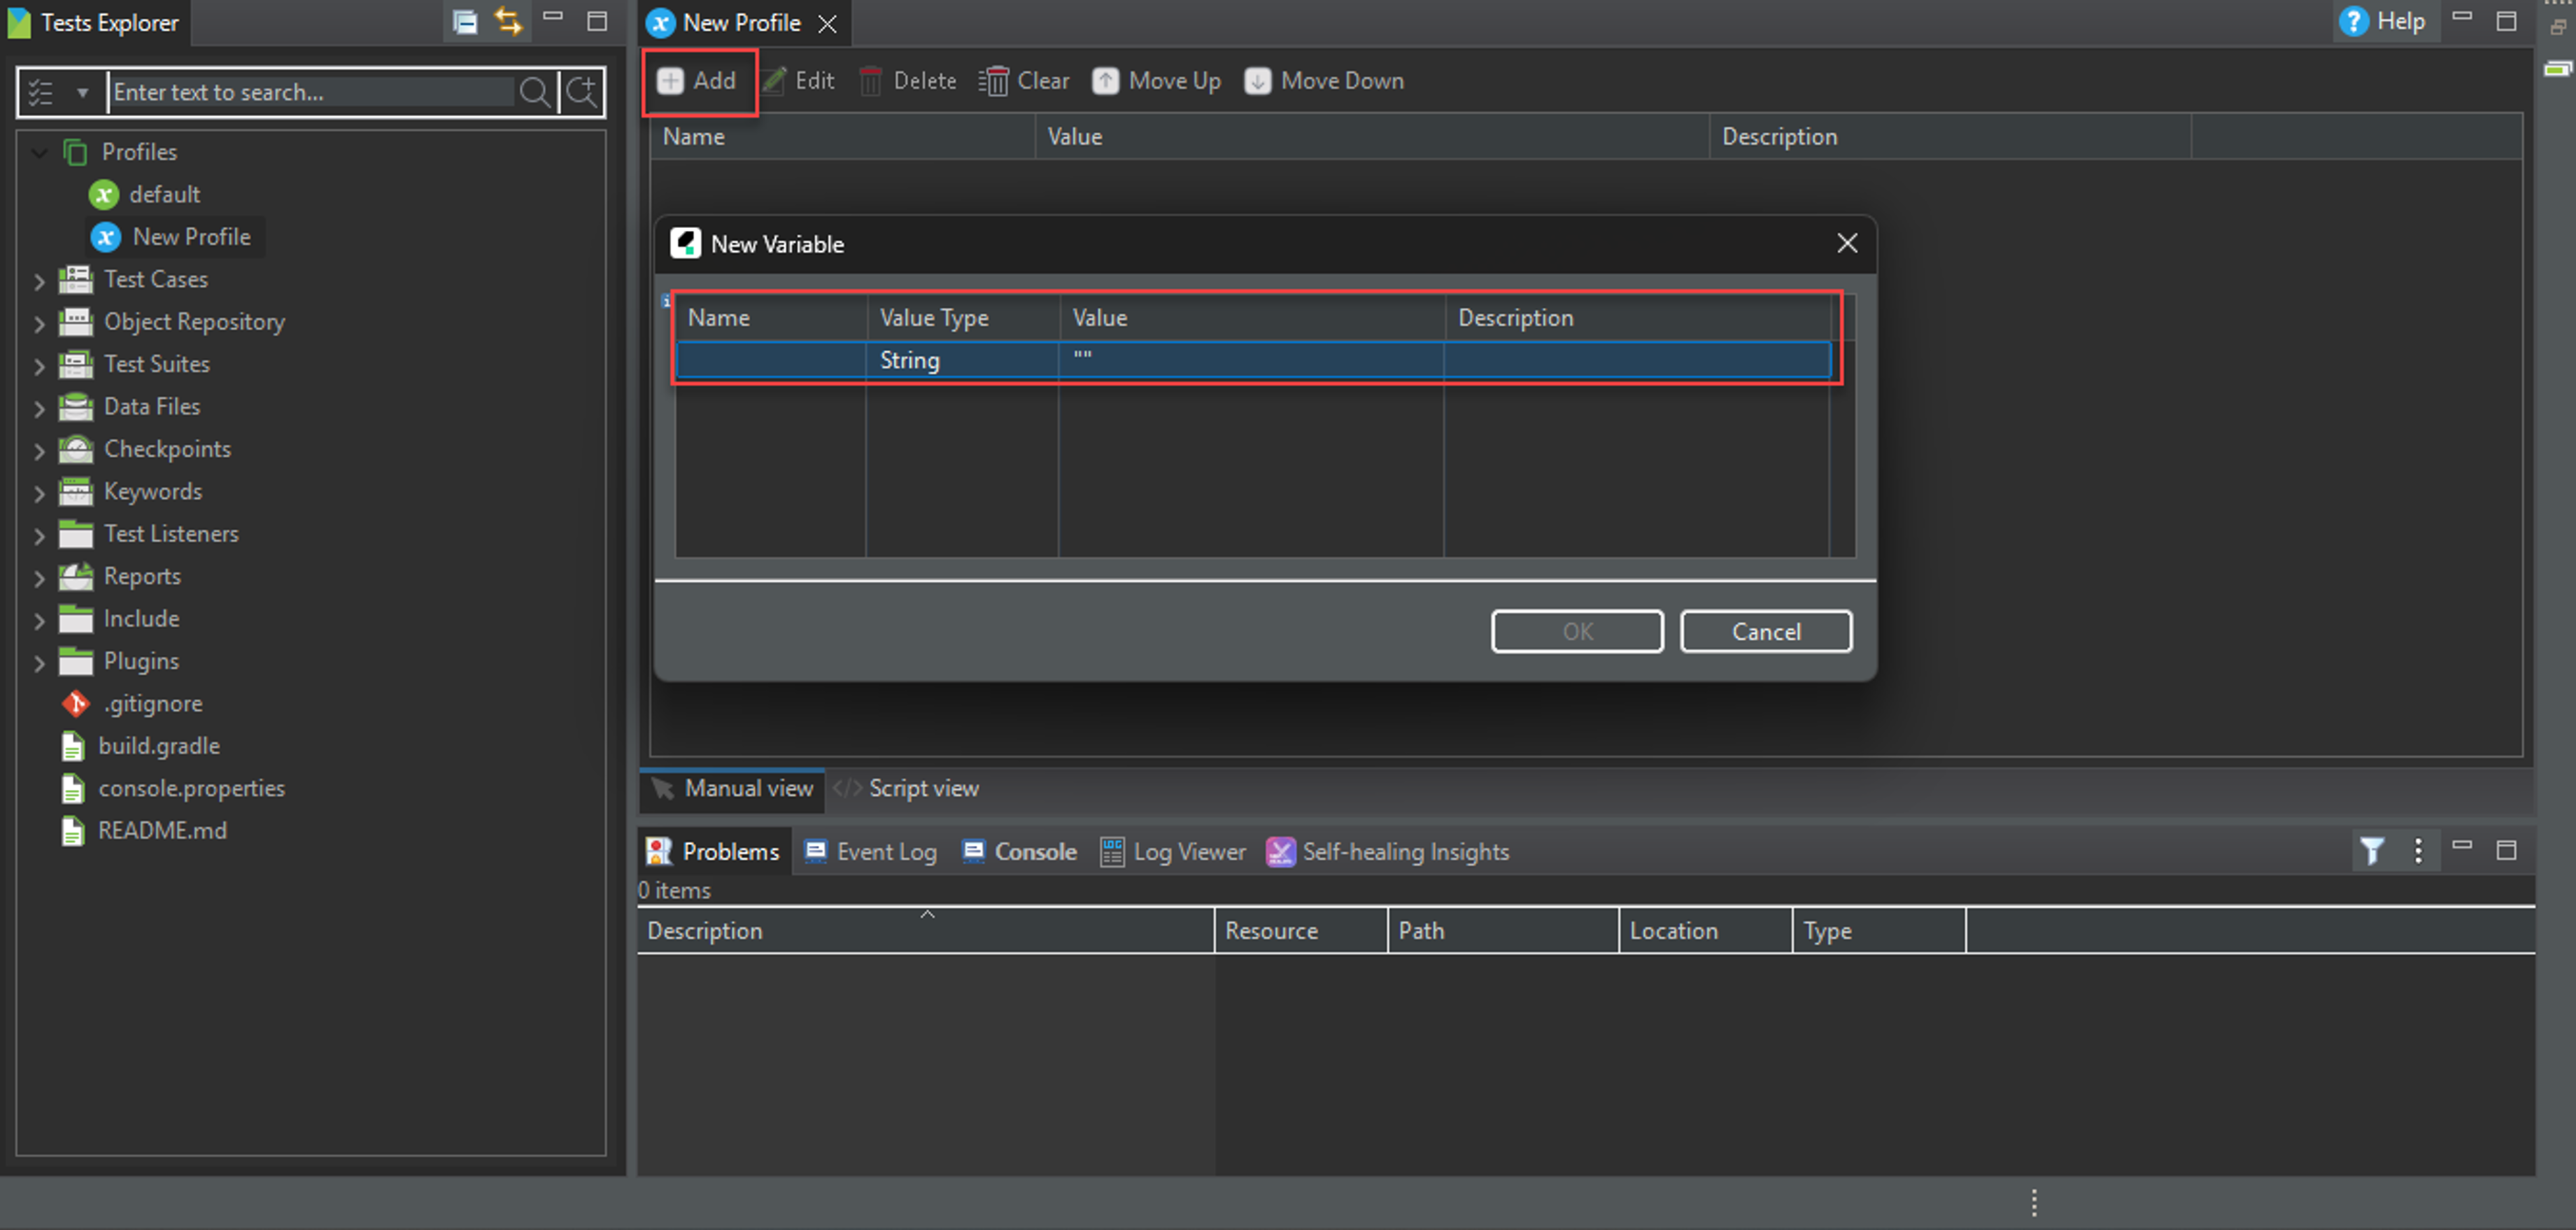The image size is (2576, 1230).
Task: Open the Help question mark icon
Action: (2354, 21)
